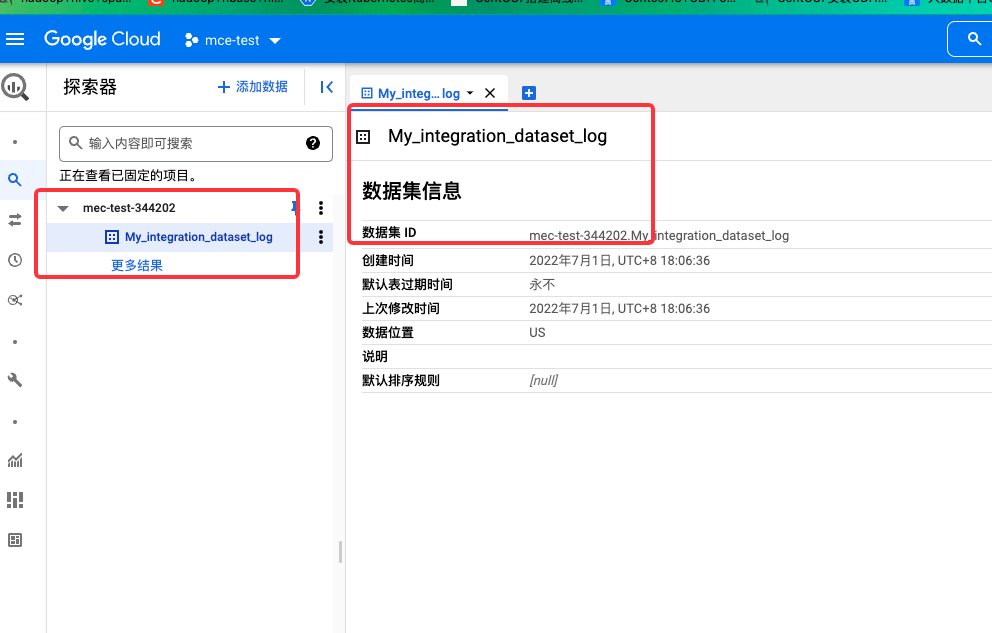Click the US data location value
The image size is (992, 633).
click(x=537, y=333)
